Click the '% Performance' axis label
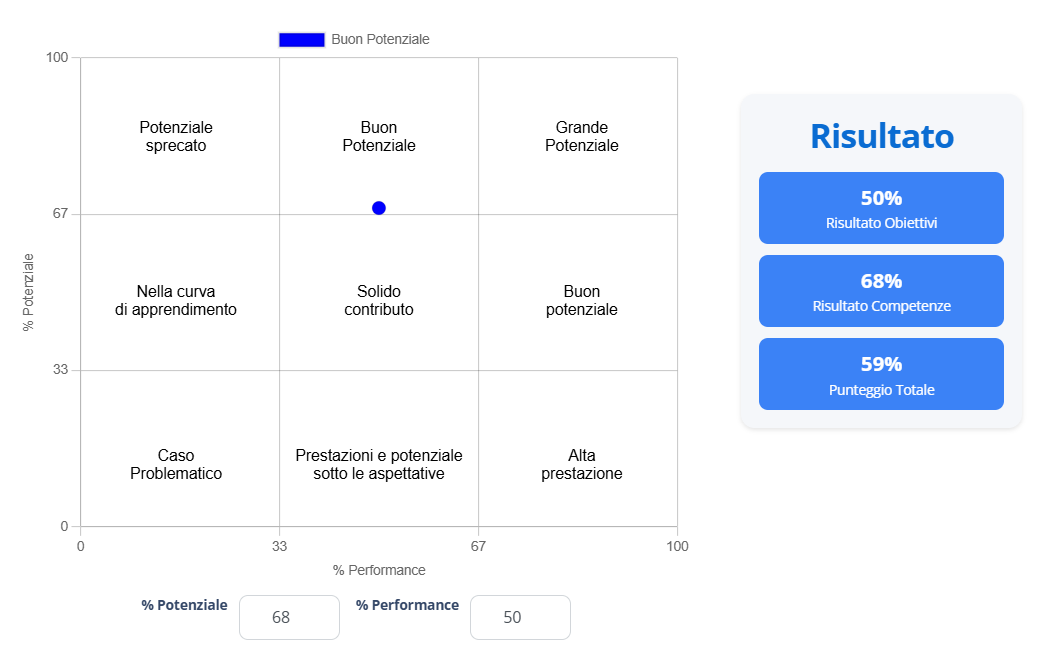 (x=378, y=570)
